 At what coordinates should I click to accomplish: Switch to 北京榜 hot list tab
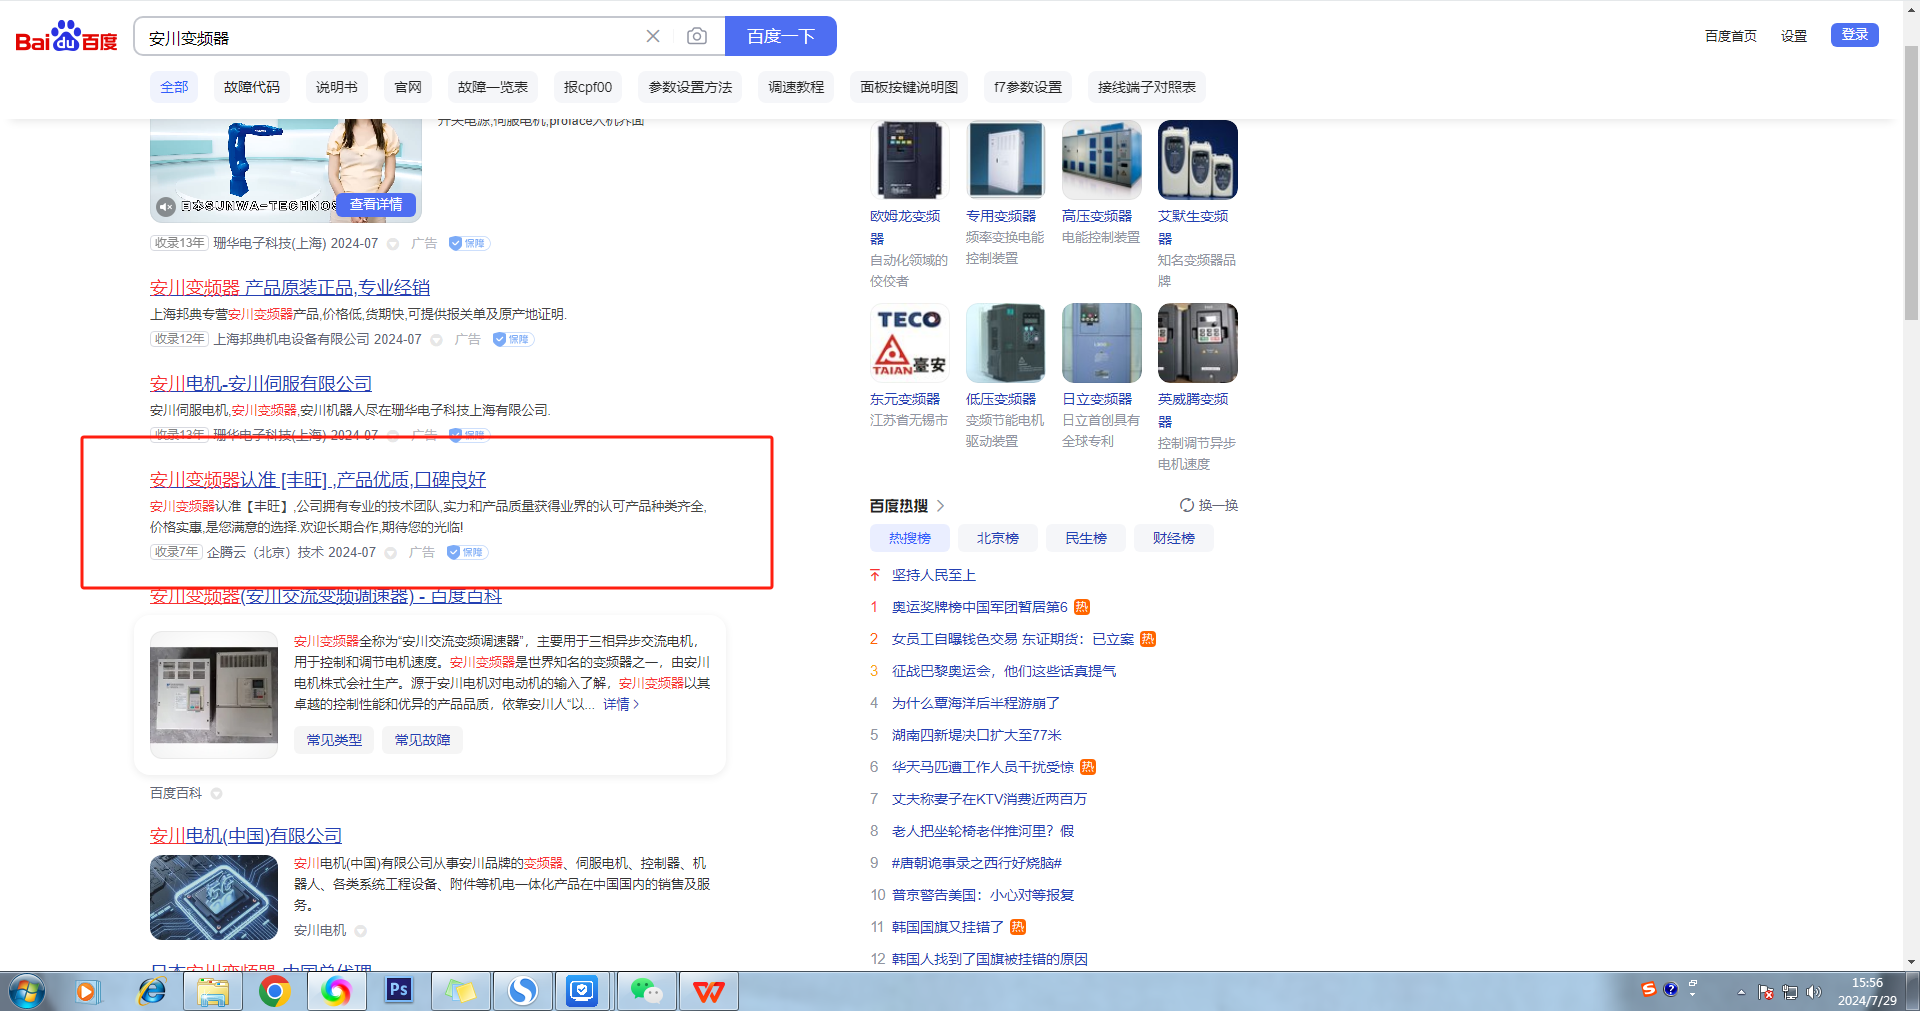(998, 538)
